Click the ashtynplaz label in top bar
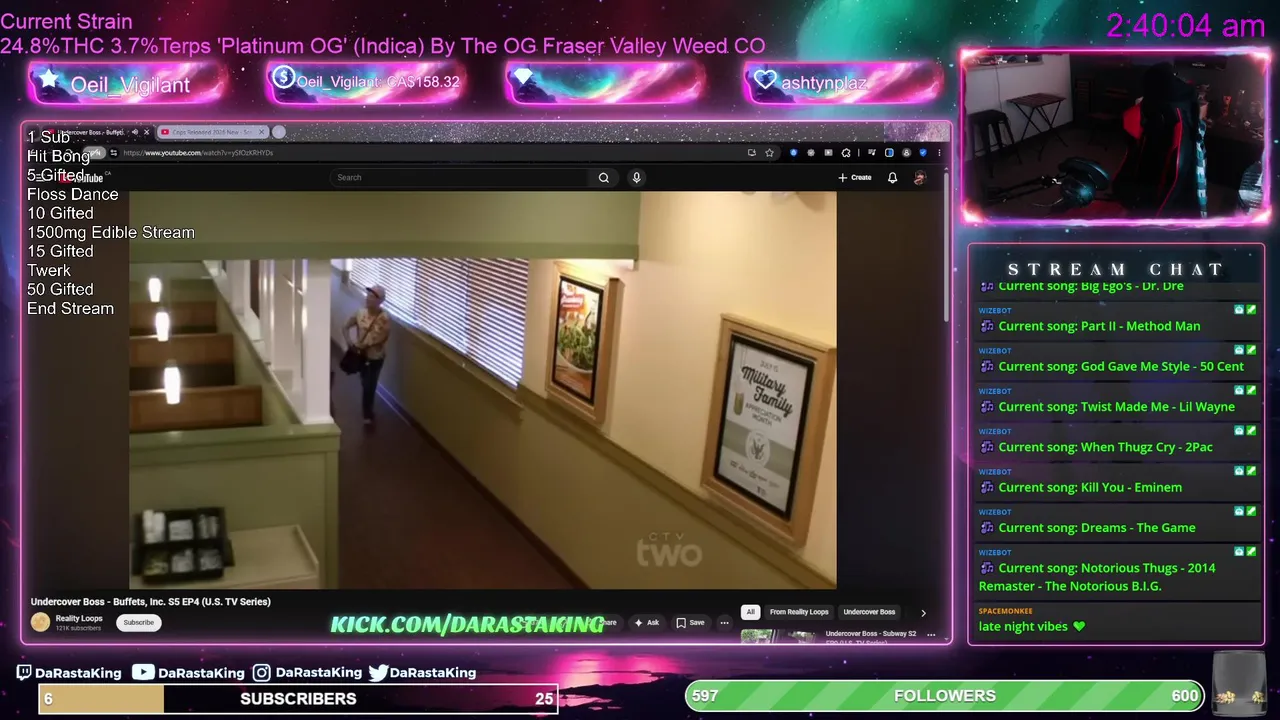This screenshot has height=720, width=1280. coord(824,83)
